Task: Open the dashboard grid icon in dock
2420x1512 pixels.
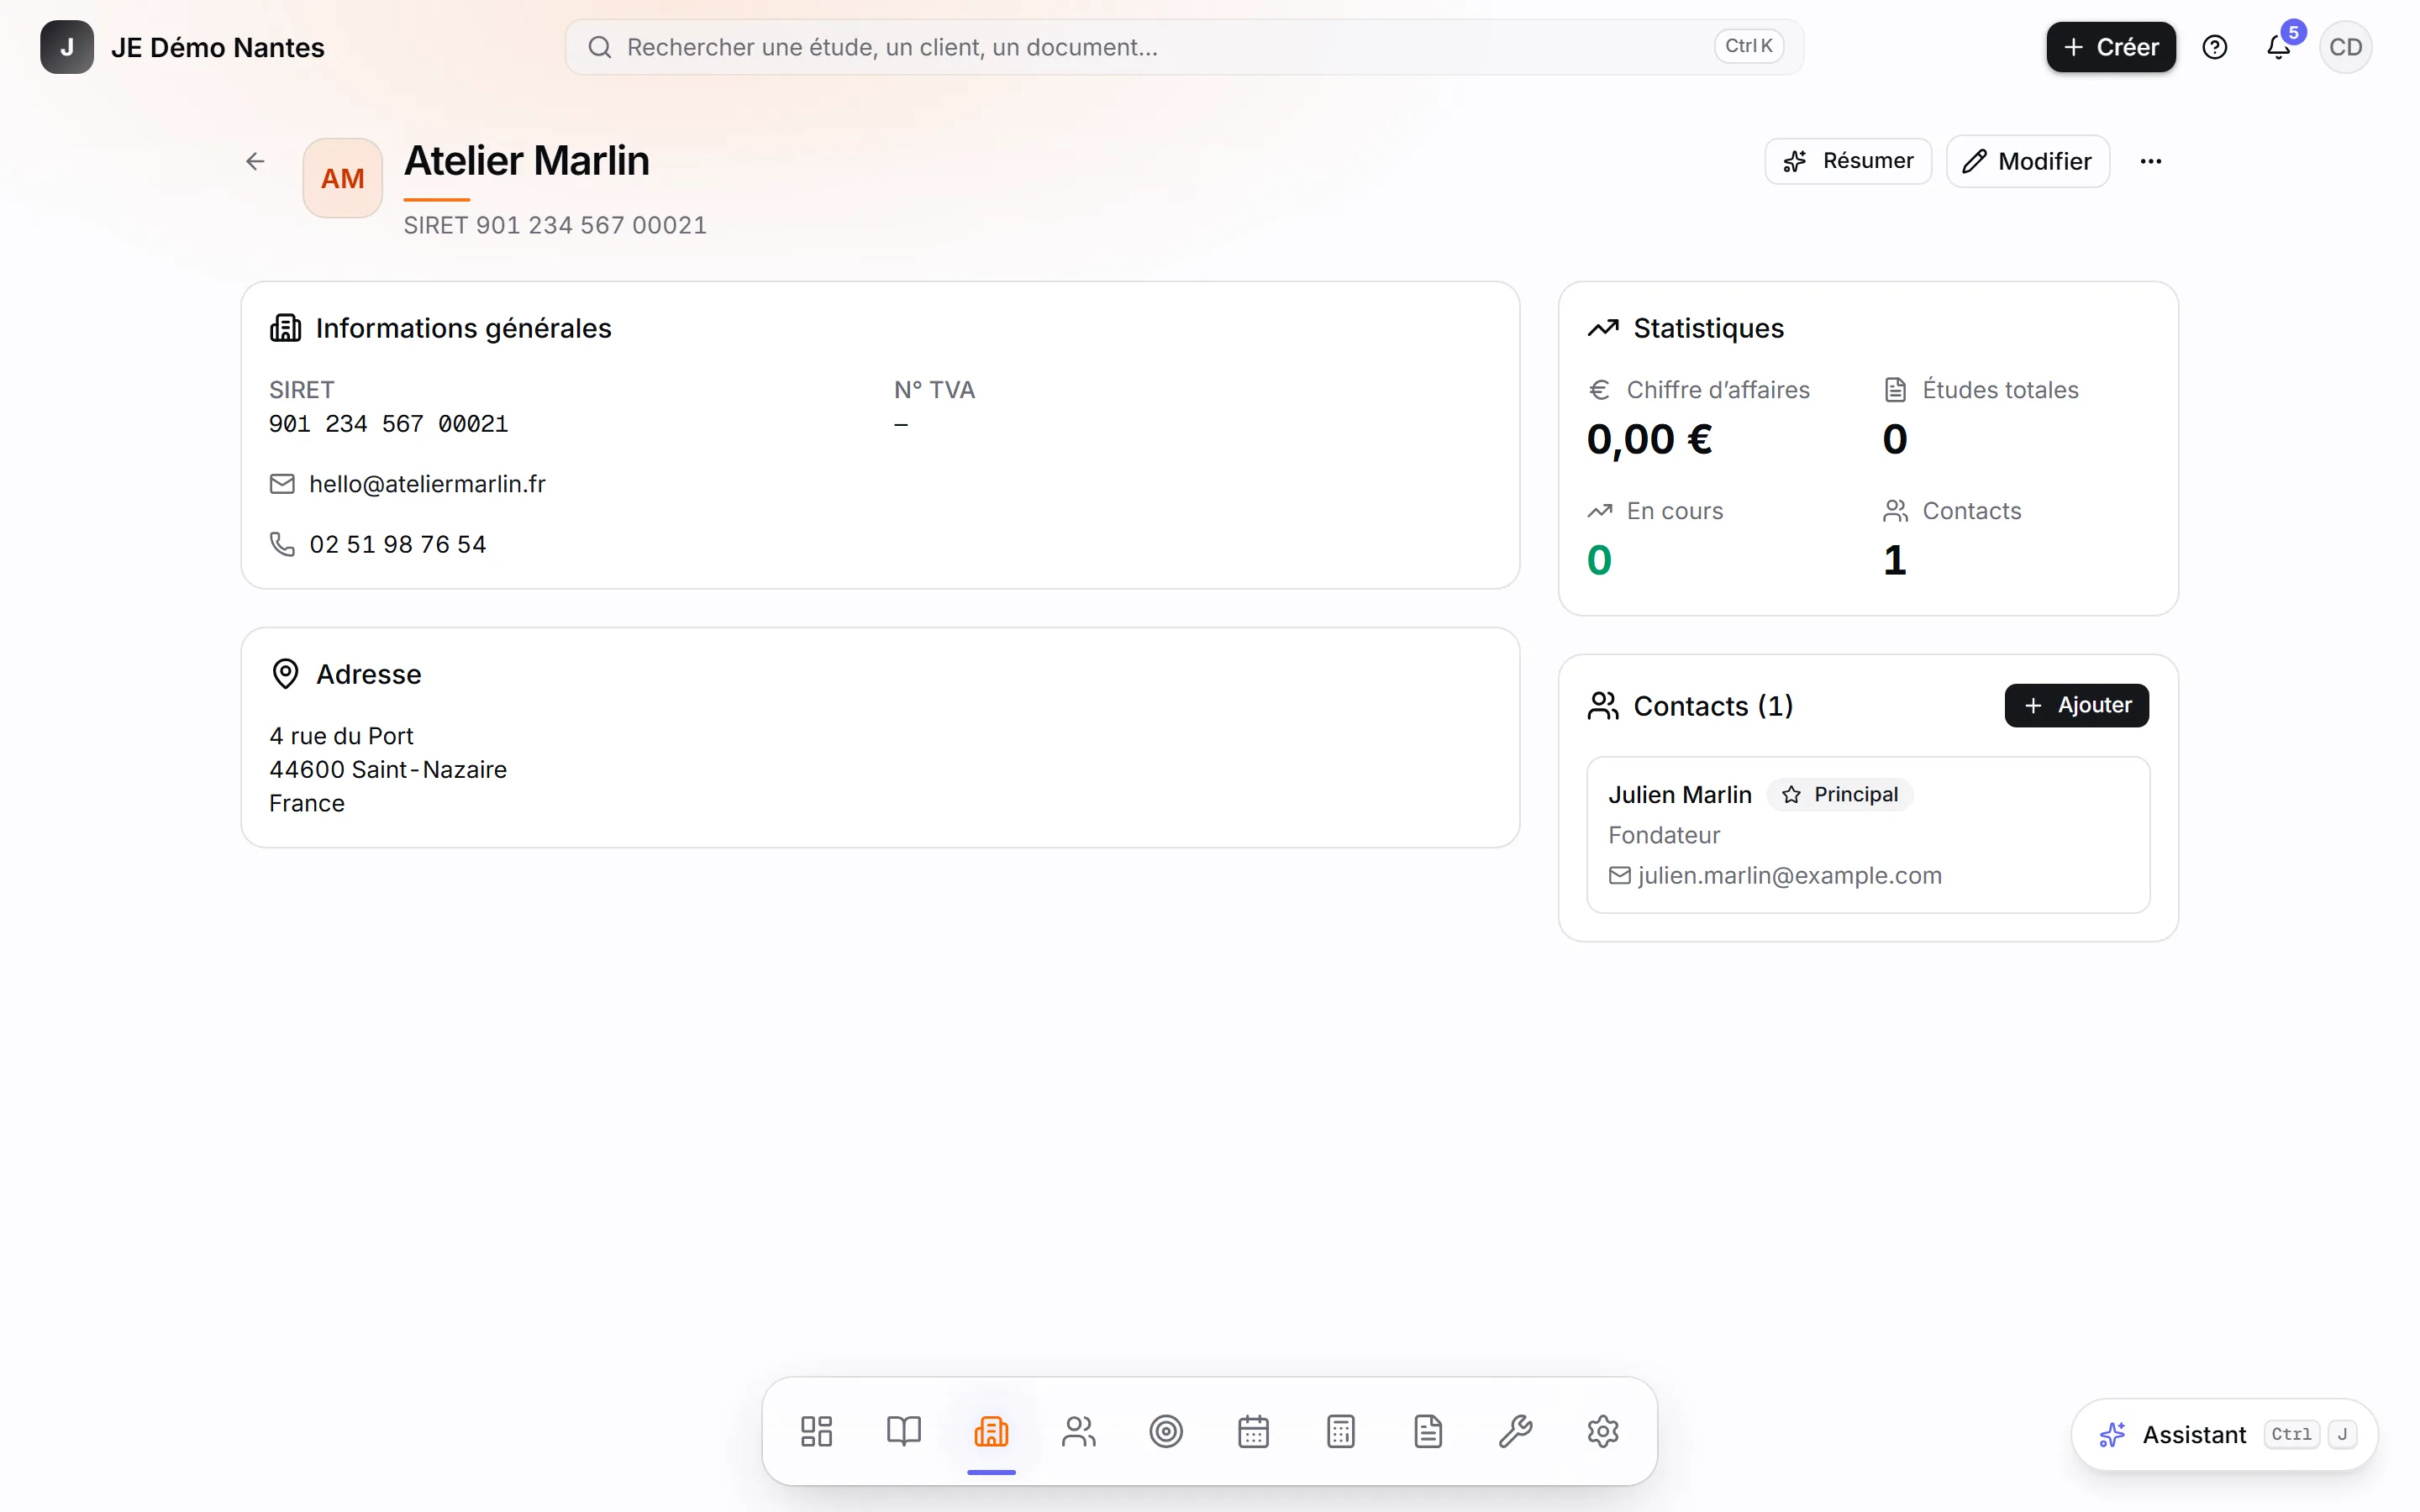Action: click(816, 1431)
